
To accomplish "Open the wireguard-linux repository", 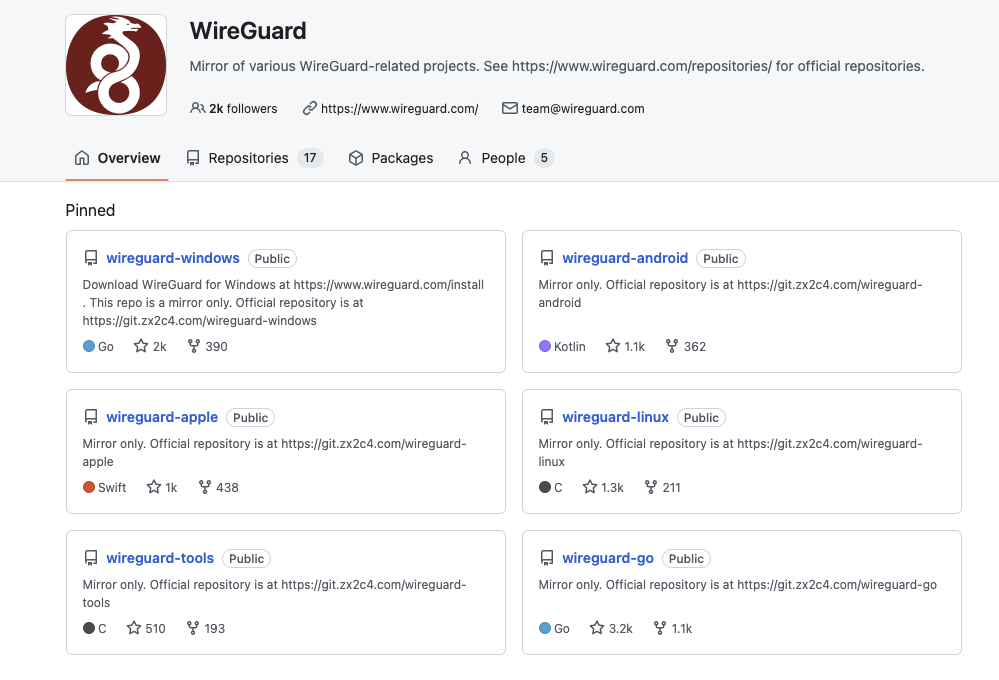I will coord(615,417).
